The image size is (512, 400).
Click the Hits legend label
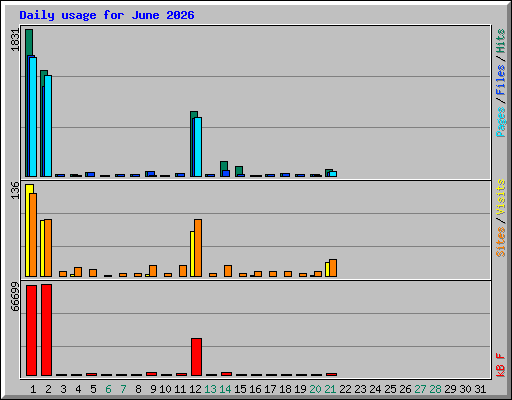pos(501,41)
